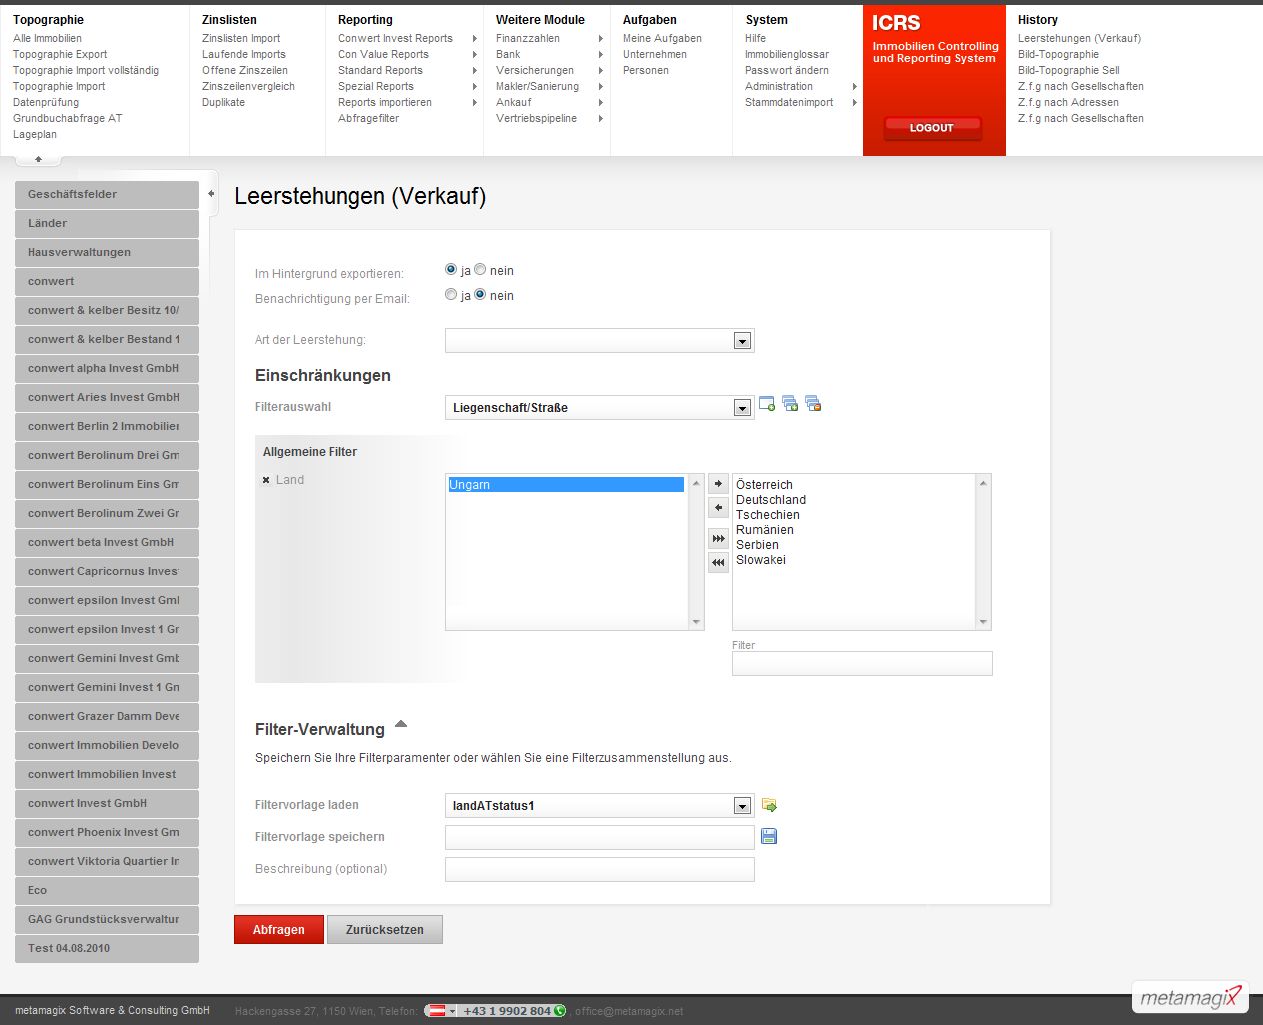Click the remove all filters stacked-windows icon
The height and width of the screenshot is (1025, 1263).
tap(813, 404)
